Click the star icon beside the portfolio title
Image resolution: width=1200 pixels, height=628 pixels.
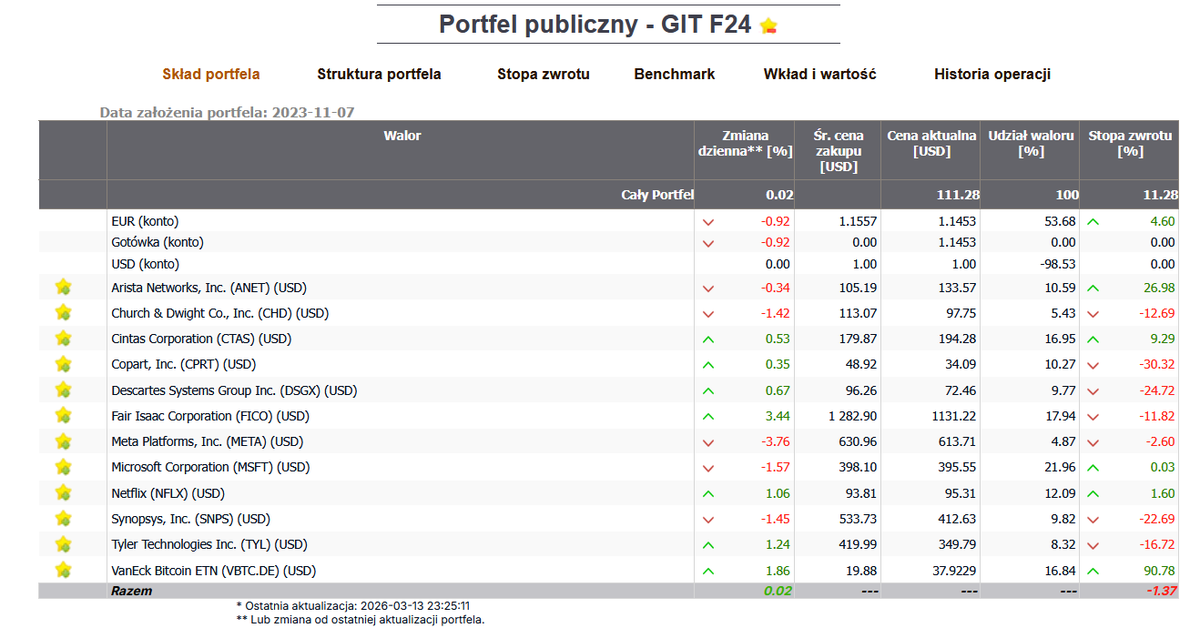[768, 26]
